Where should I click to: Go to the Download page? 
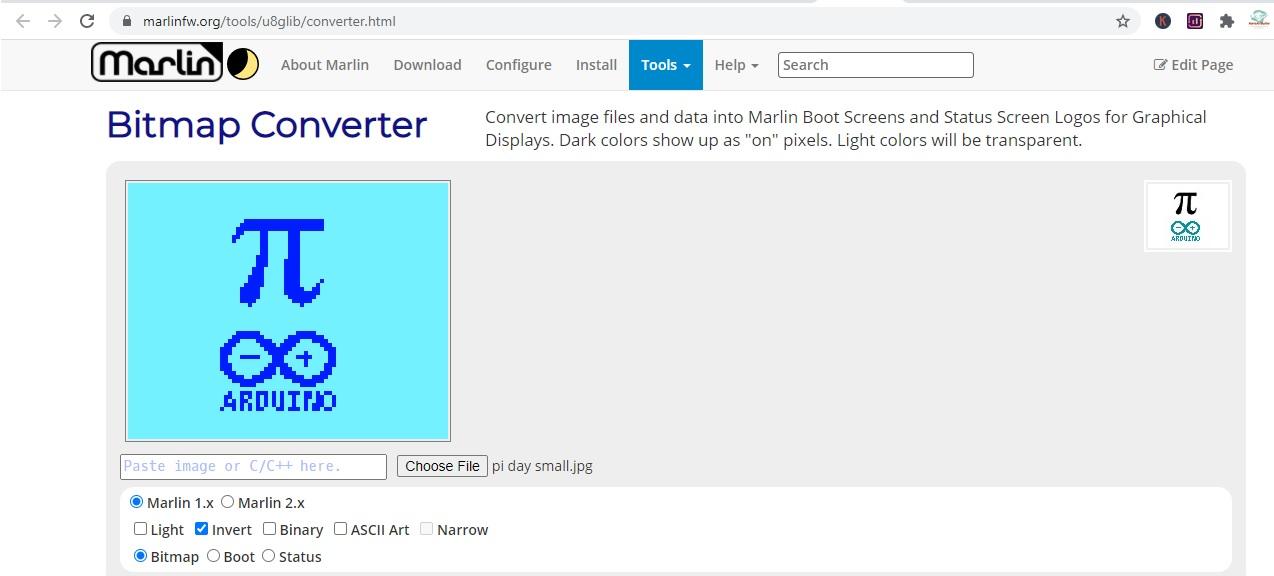tap(427, 65)
